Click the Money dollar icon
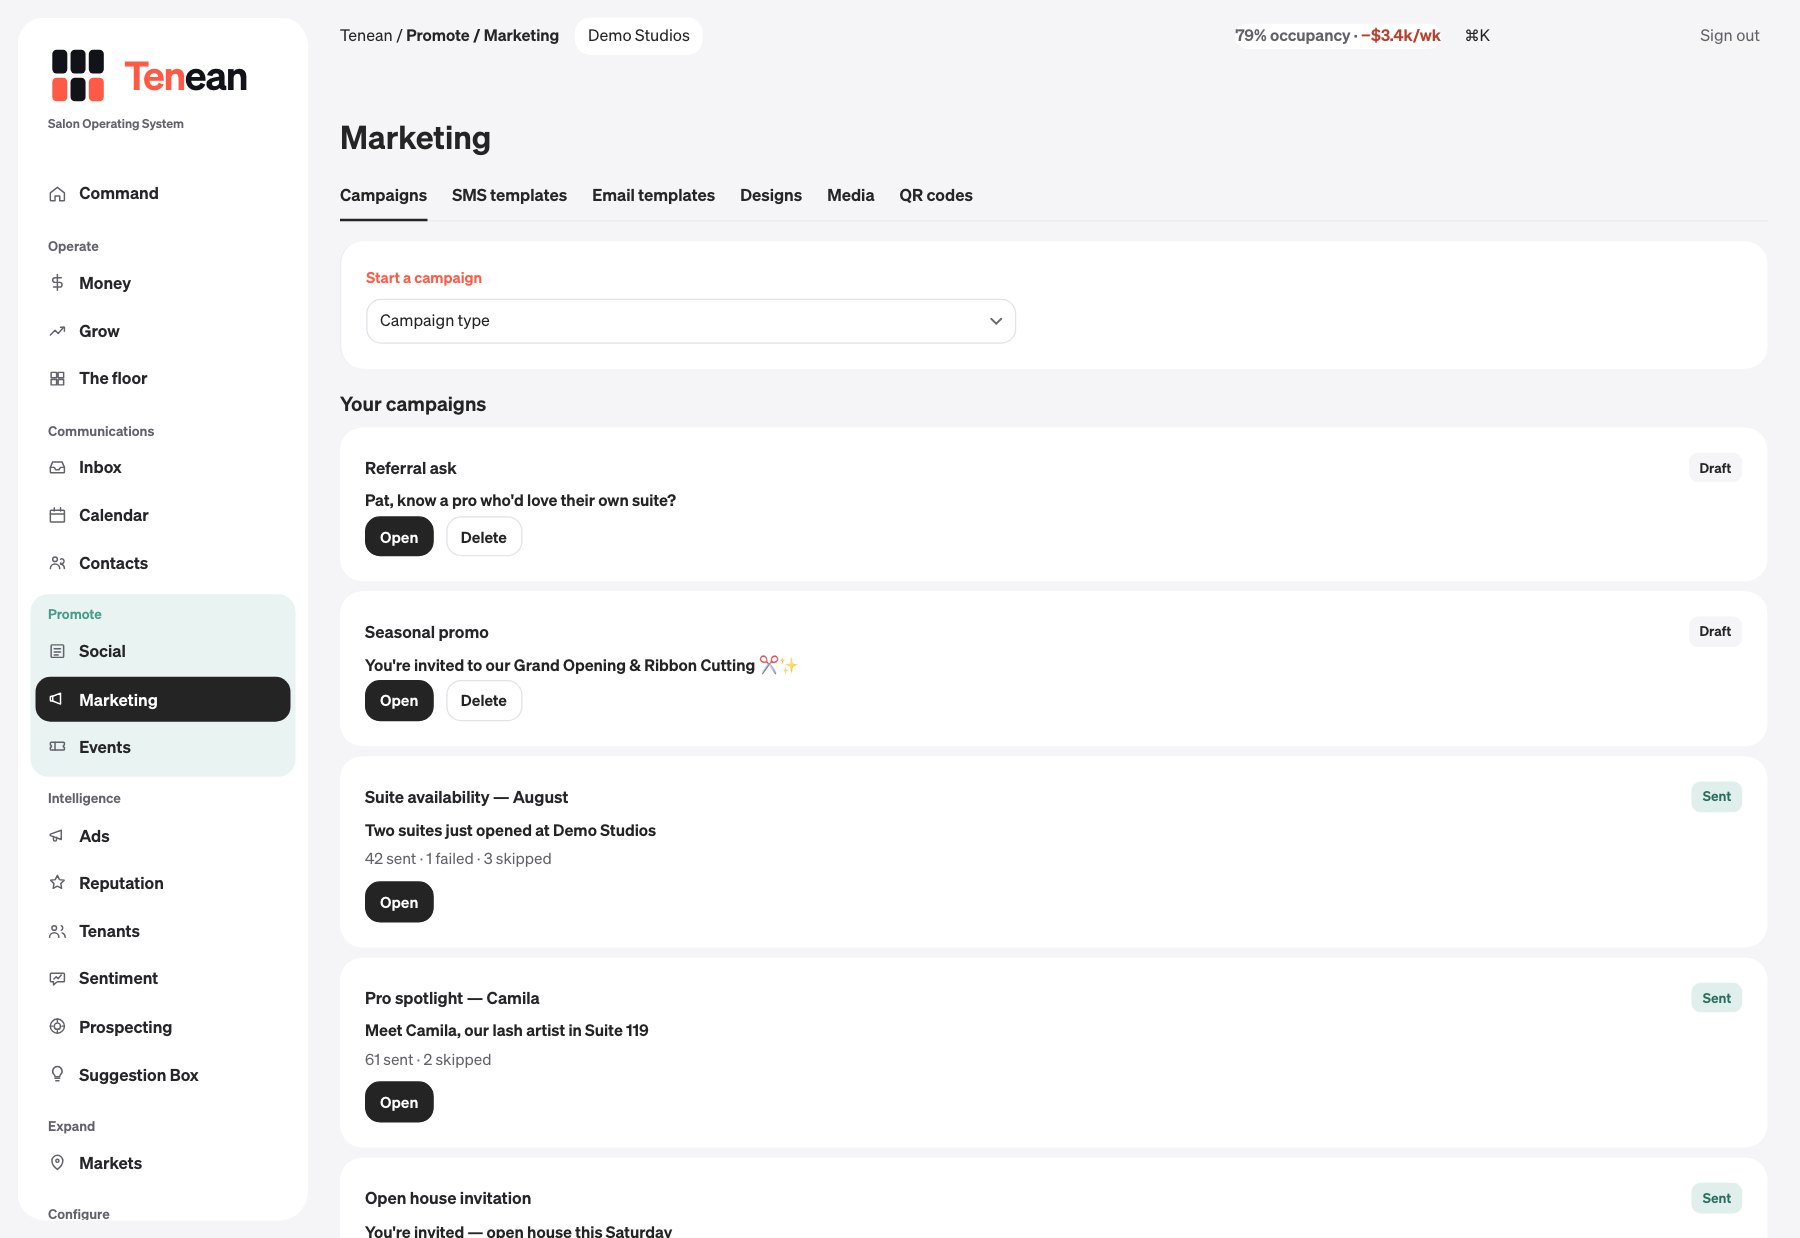 [57, 283]
